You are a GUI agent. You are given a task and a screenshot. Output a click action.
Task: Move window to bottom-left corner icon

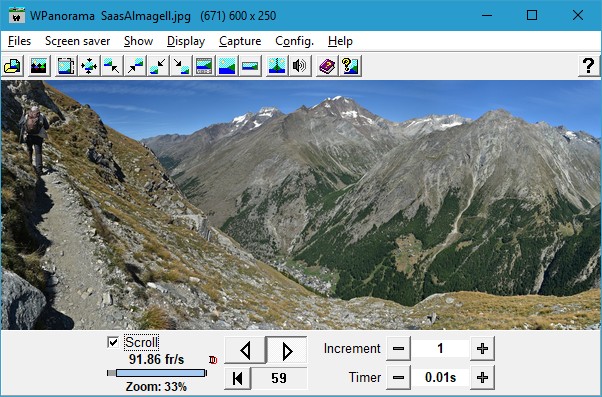(158, 66)
